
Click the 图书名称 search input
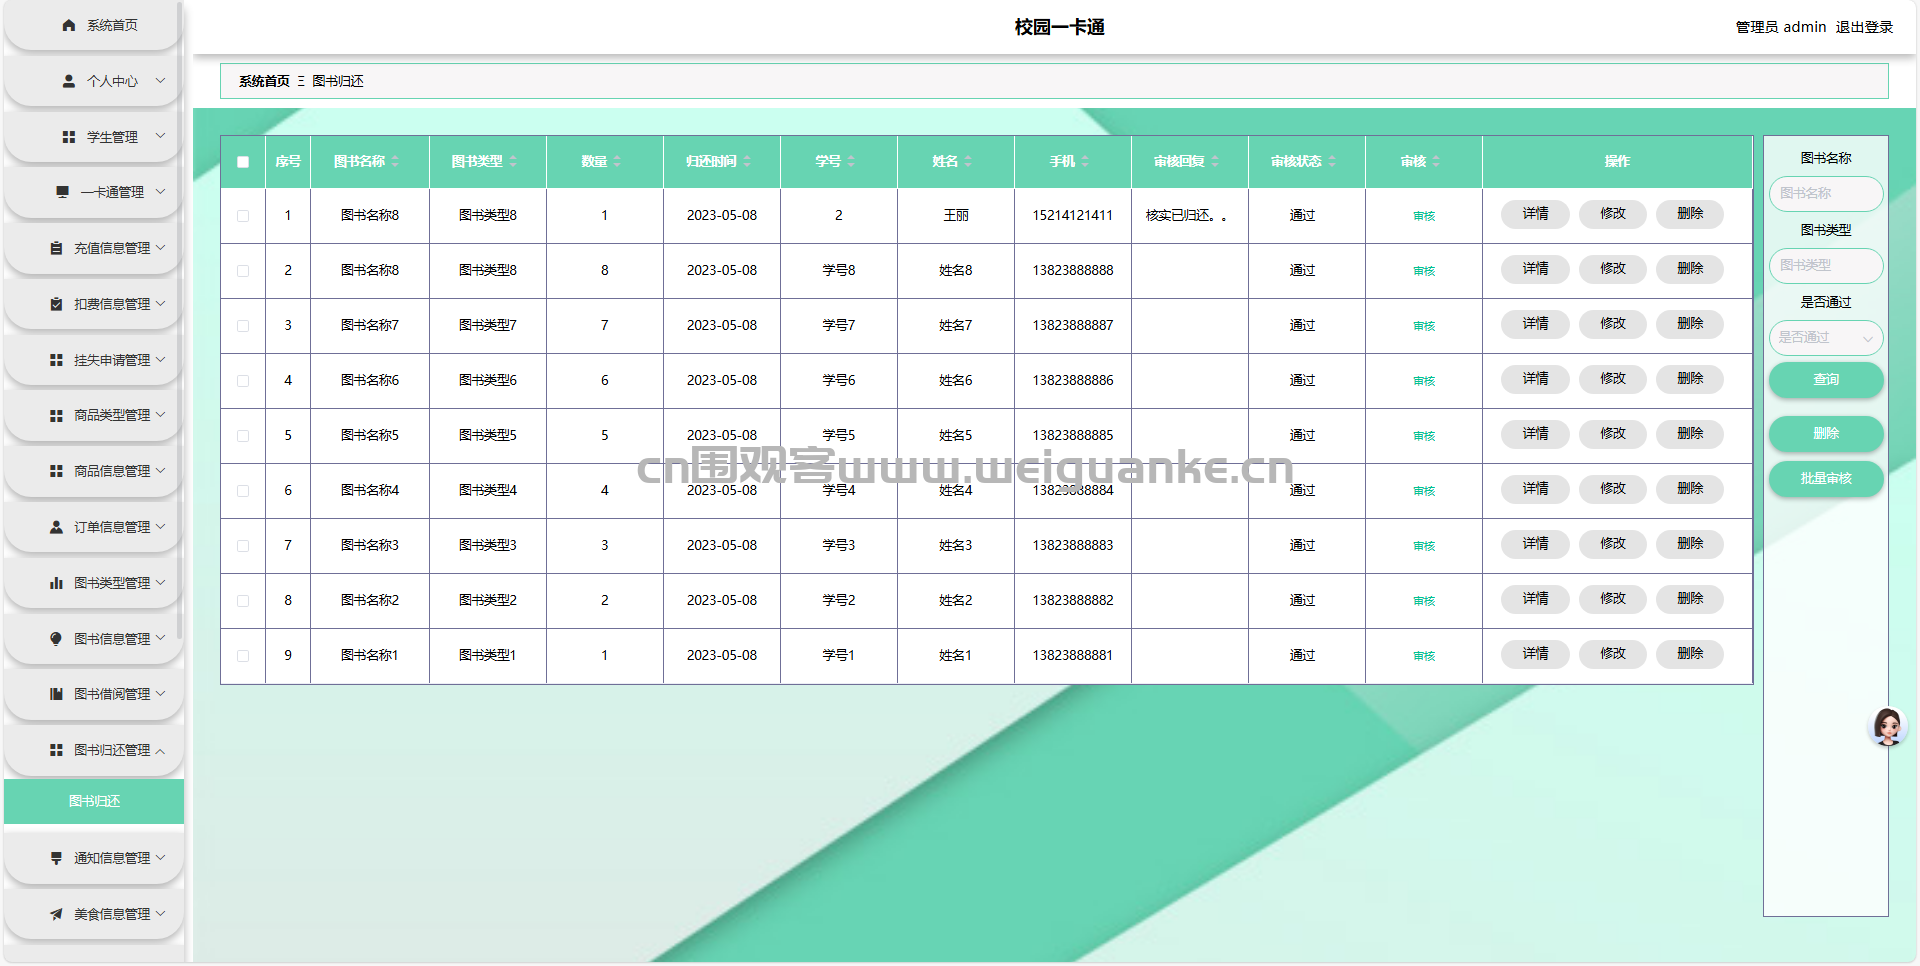tap(1826, 194)
